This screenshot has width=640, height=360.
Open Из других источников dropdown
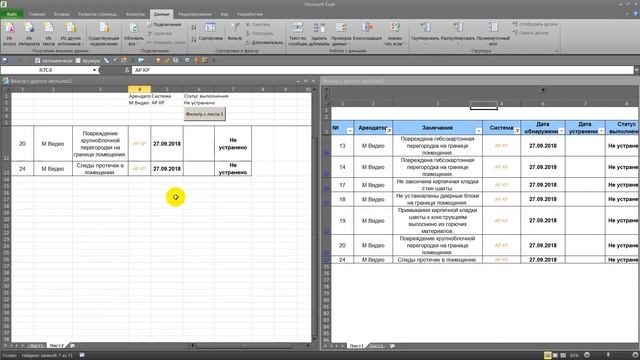click(70, 33)
